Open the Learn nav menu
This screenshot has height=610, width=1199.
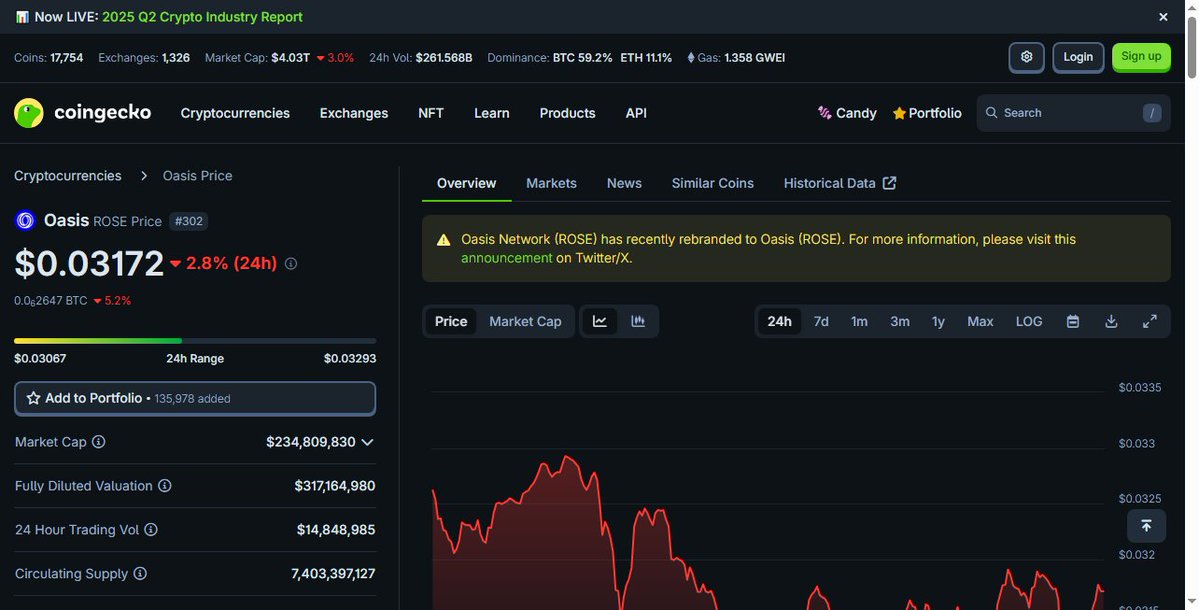click(x=492, y=113)
